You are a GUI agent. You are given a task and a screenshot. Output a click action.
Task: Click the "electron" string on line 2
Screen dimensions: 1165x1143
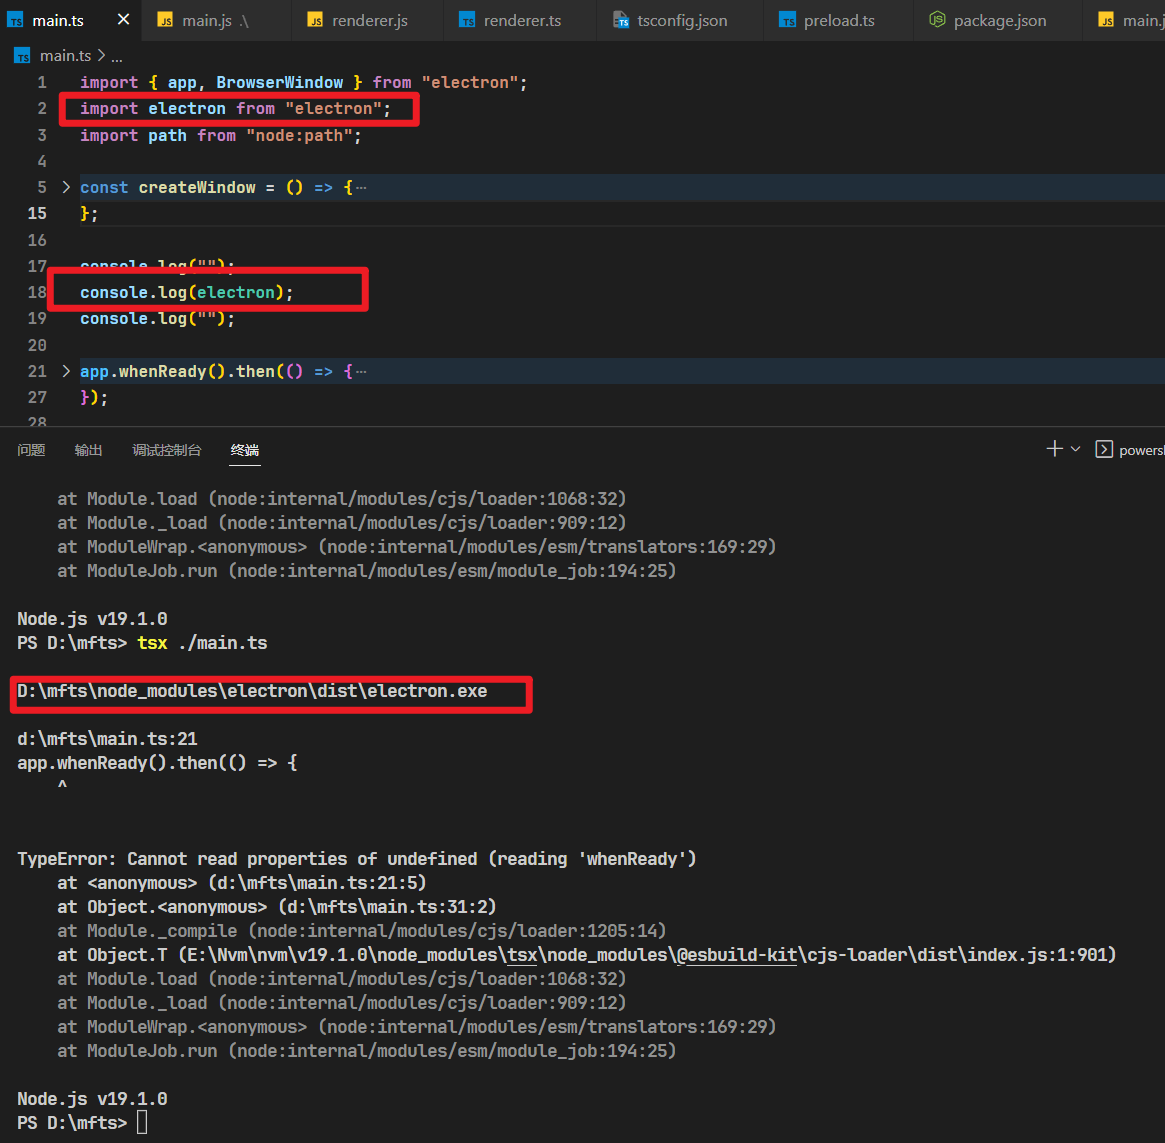click(x=334, y=109)
